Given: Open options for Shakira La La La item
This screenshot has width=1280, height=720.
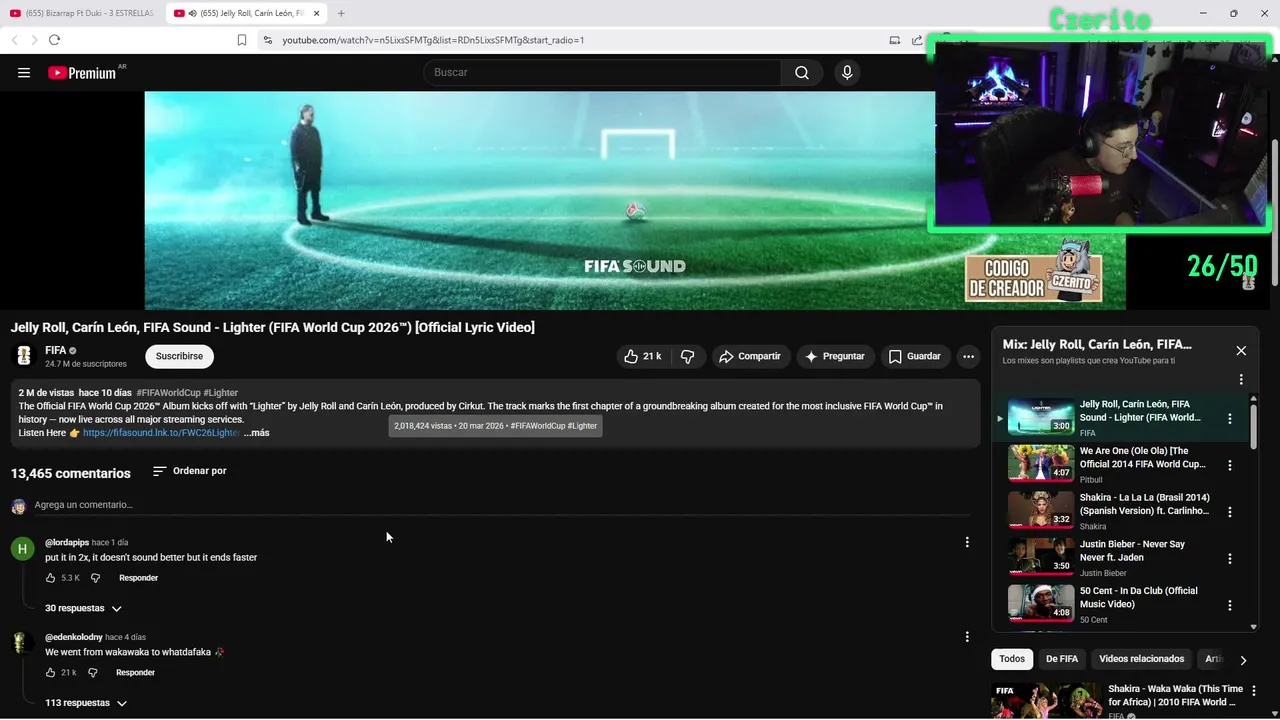Looking at the screenshot, I should coord(1230,512).
